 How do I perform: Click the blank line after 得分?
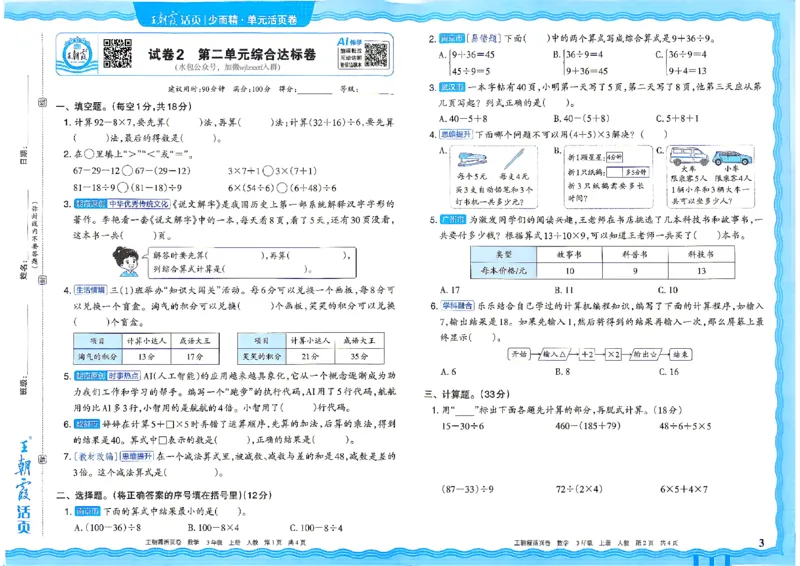tap(314, 92)
